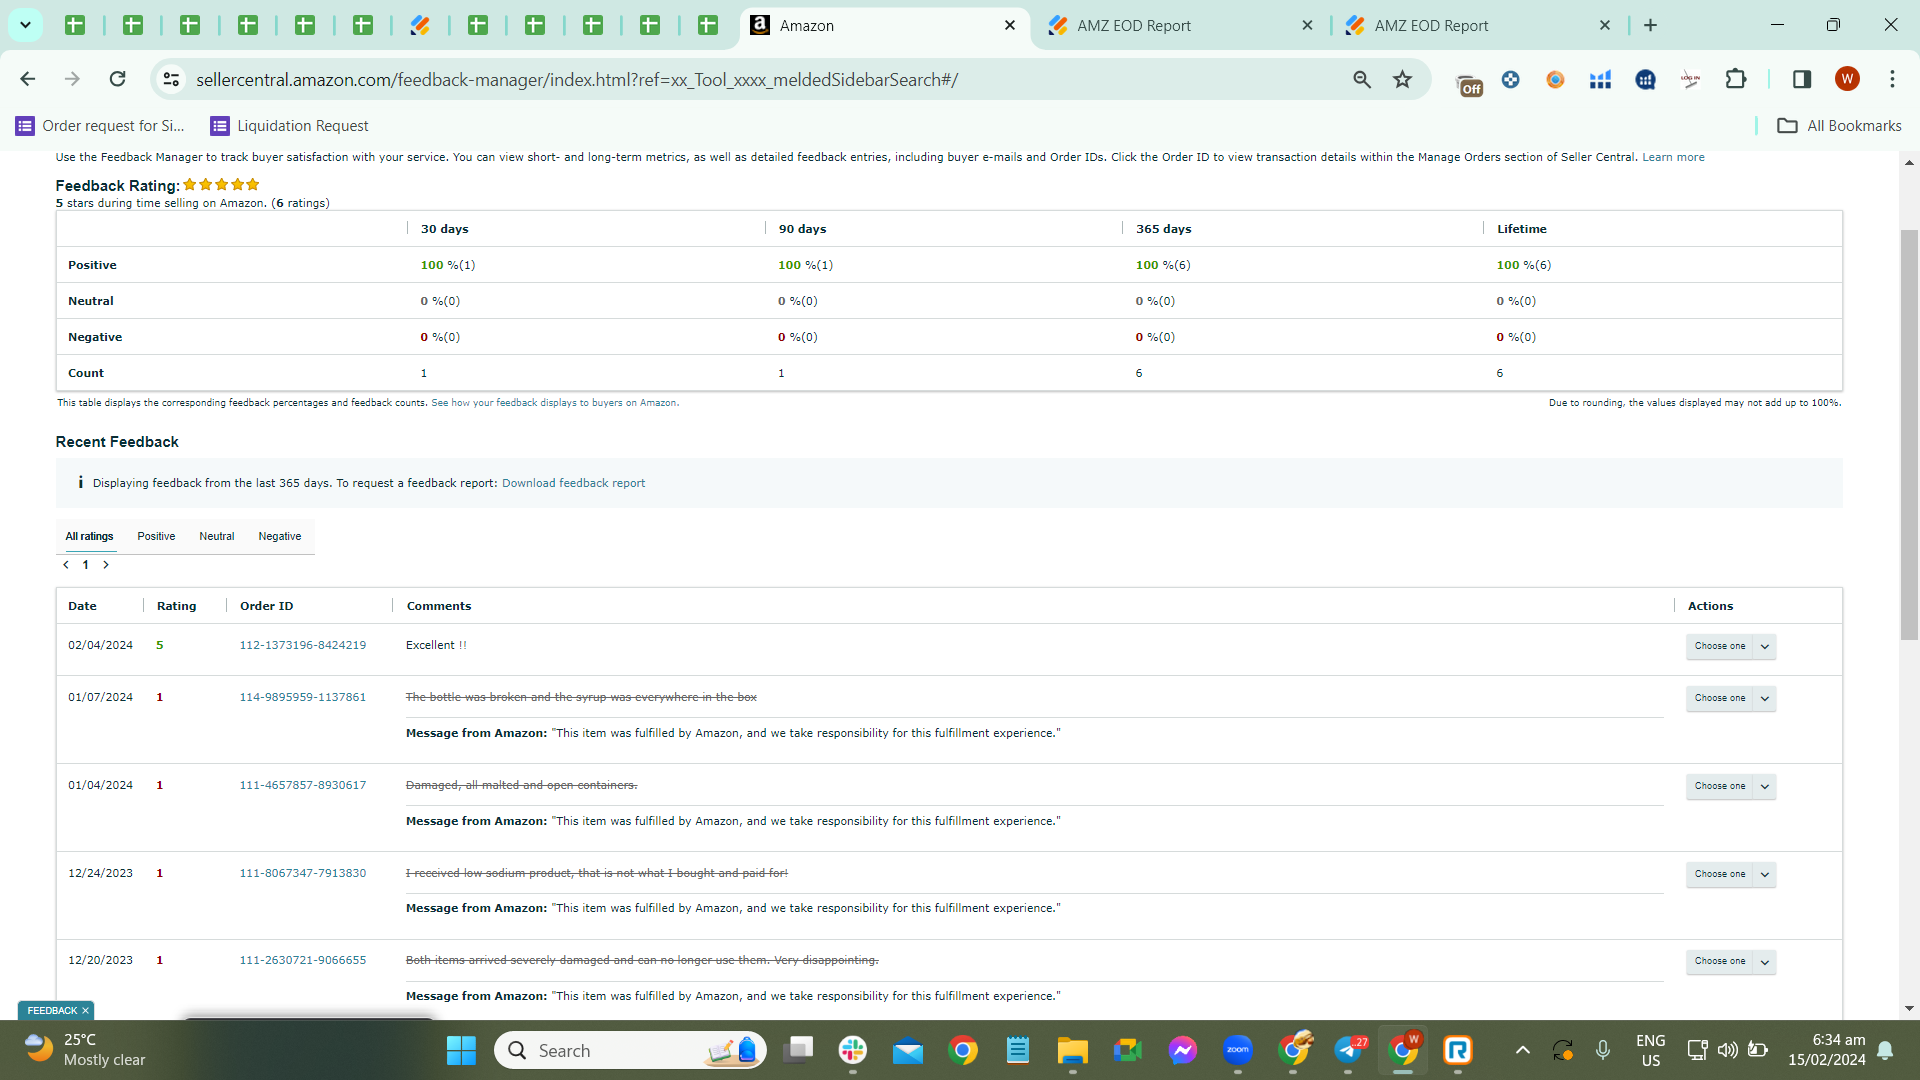Click the extension icon labeled Off

point(1468,84)
